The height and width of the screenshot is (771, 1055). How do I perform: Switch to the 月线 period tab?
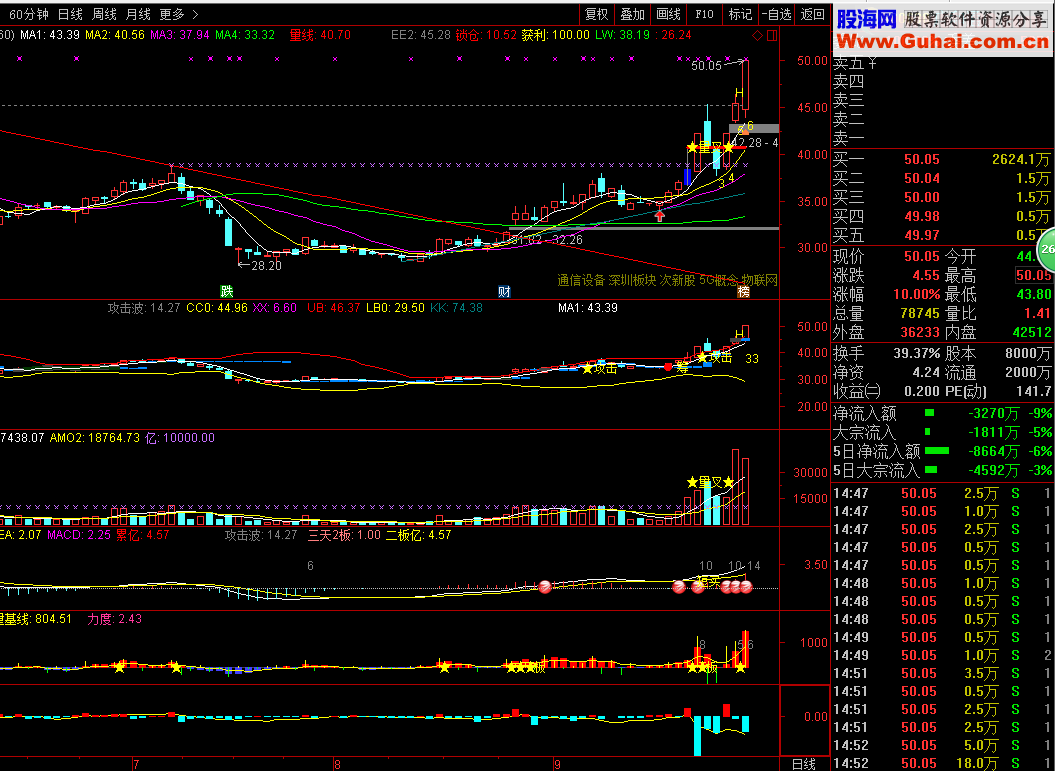point(139,14)
